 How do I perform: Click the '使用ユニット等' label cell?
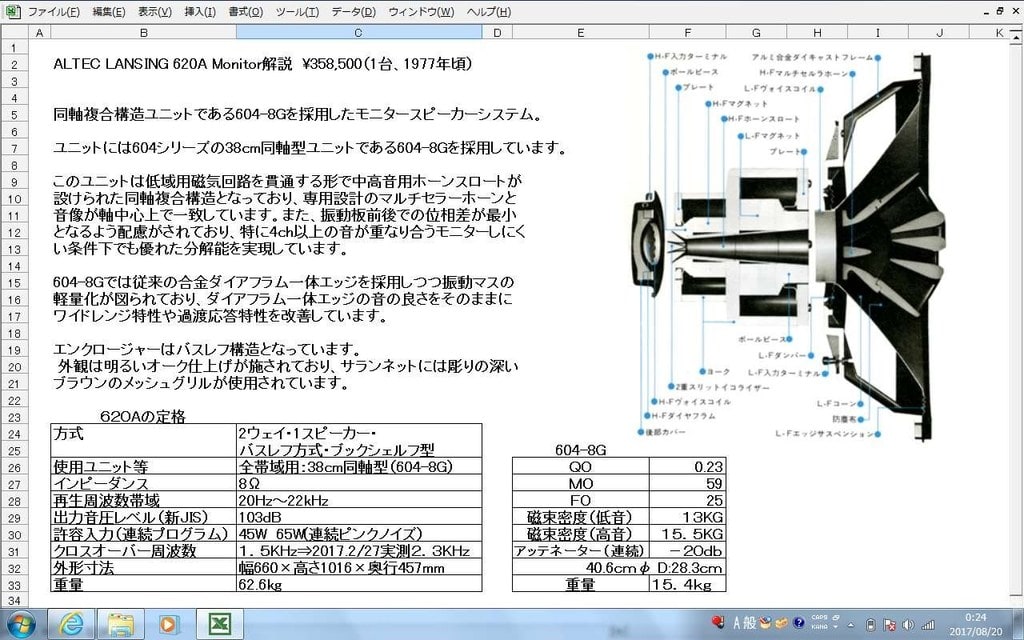click(143, 467)
